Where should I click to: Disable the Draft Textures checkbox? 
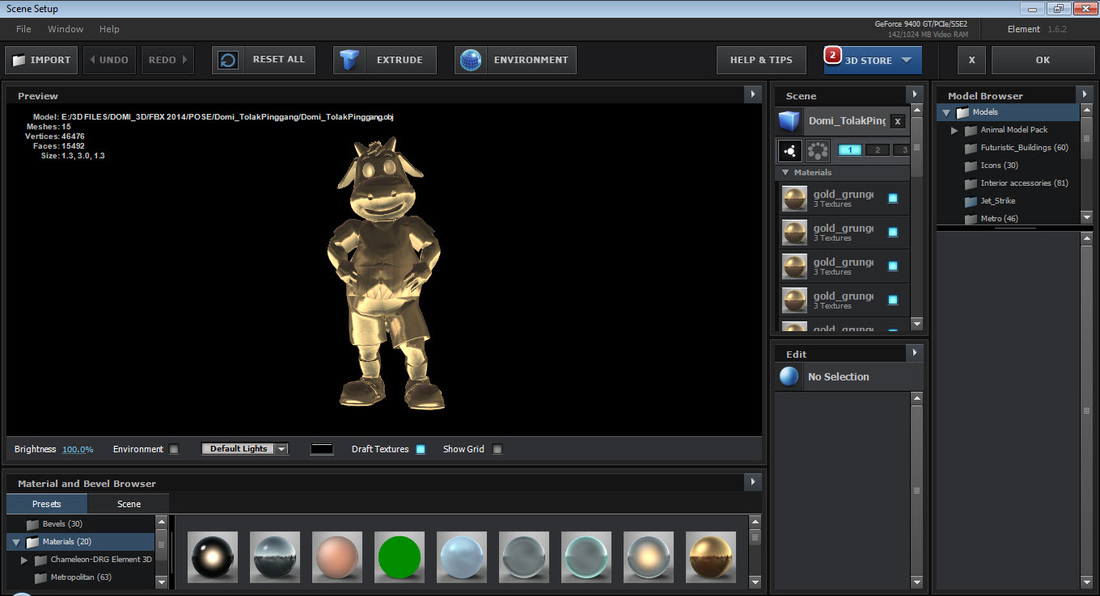pos(420,449)
